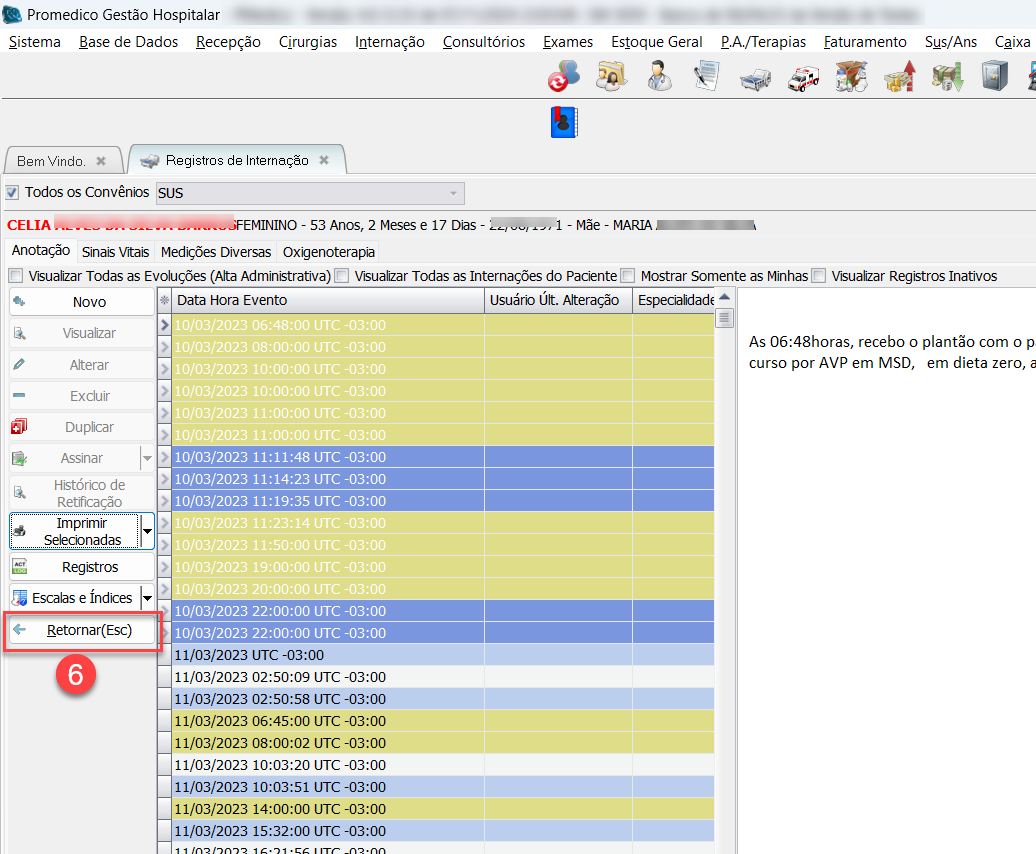The width and height of the screenshot is (1036, 854).
Task: Check Mostrar Somente as Minhas option
Action: click(x=628, y=276)
